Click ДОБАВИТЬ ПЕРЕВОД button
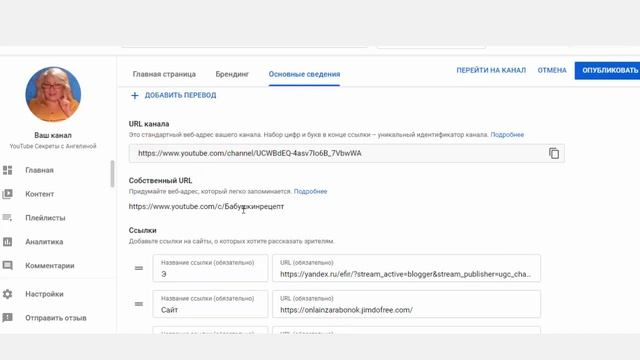Viewport: 640px width, 360px height. (x=180, y=95)
